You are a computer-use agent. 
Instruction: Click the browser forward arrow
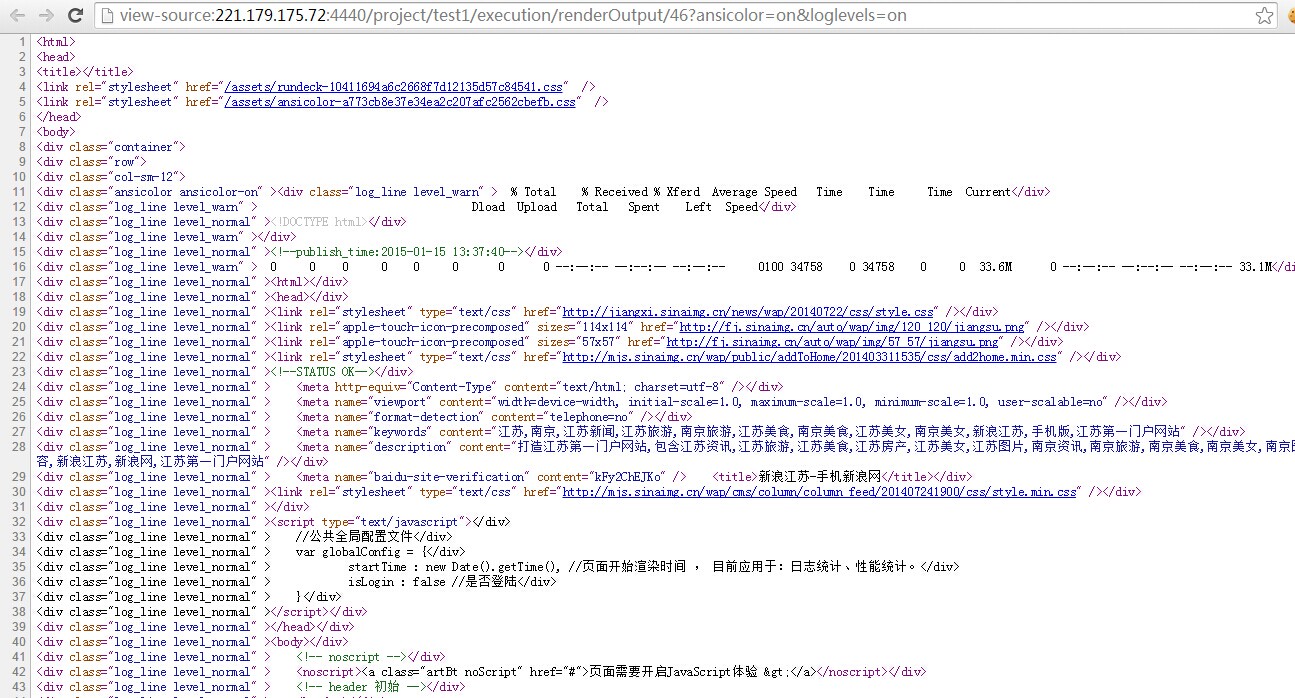coord(46,15)
